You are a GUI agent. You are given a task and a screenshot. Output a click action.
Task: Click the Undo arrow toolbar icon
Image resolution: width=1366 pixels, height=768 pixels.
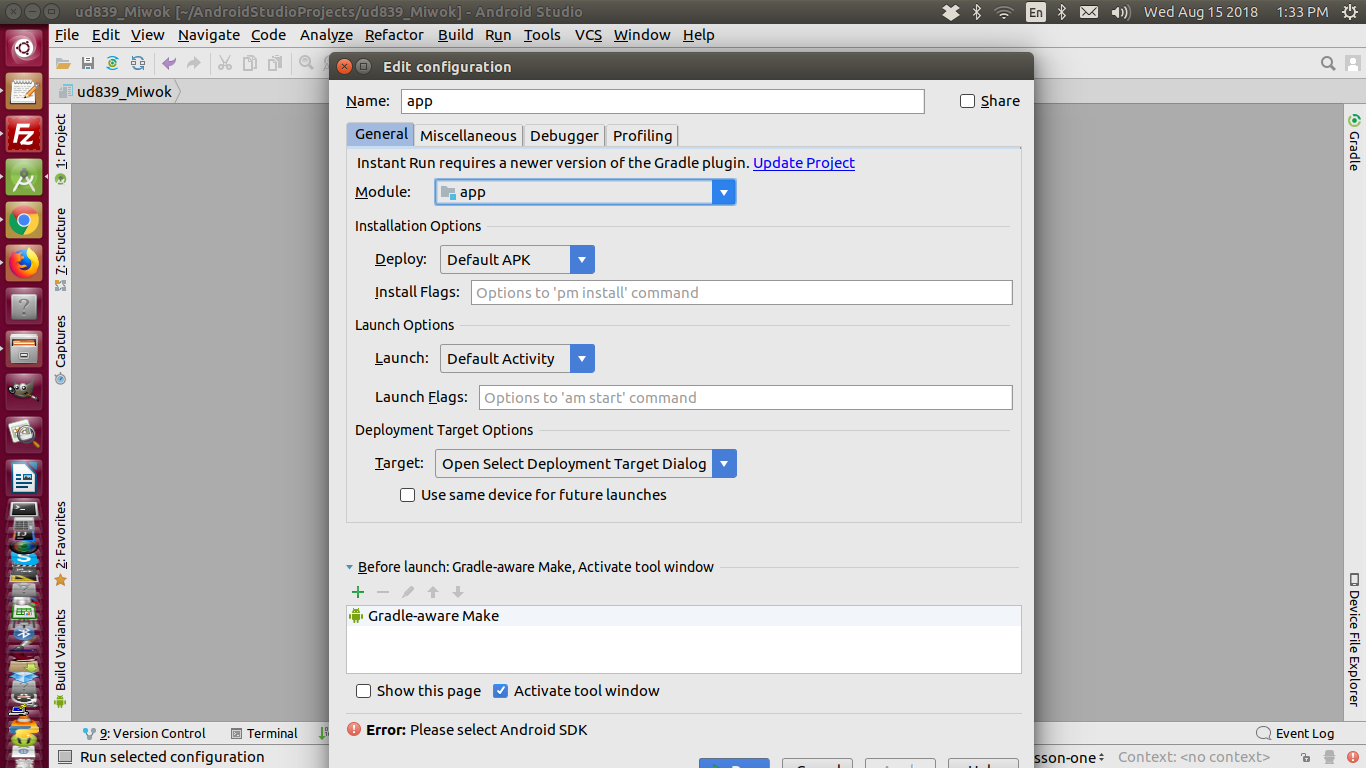pyautogui.click(x=169, y=63)
